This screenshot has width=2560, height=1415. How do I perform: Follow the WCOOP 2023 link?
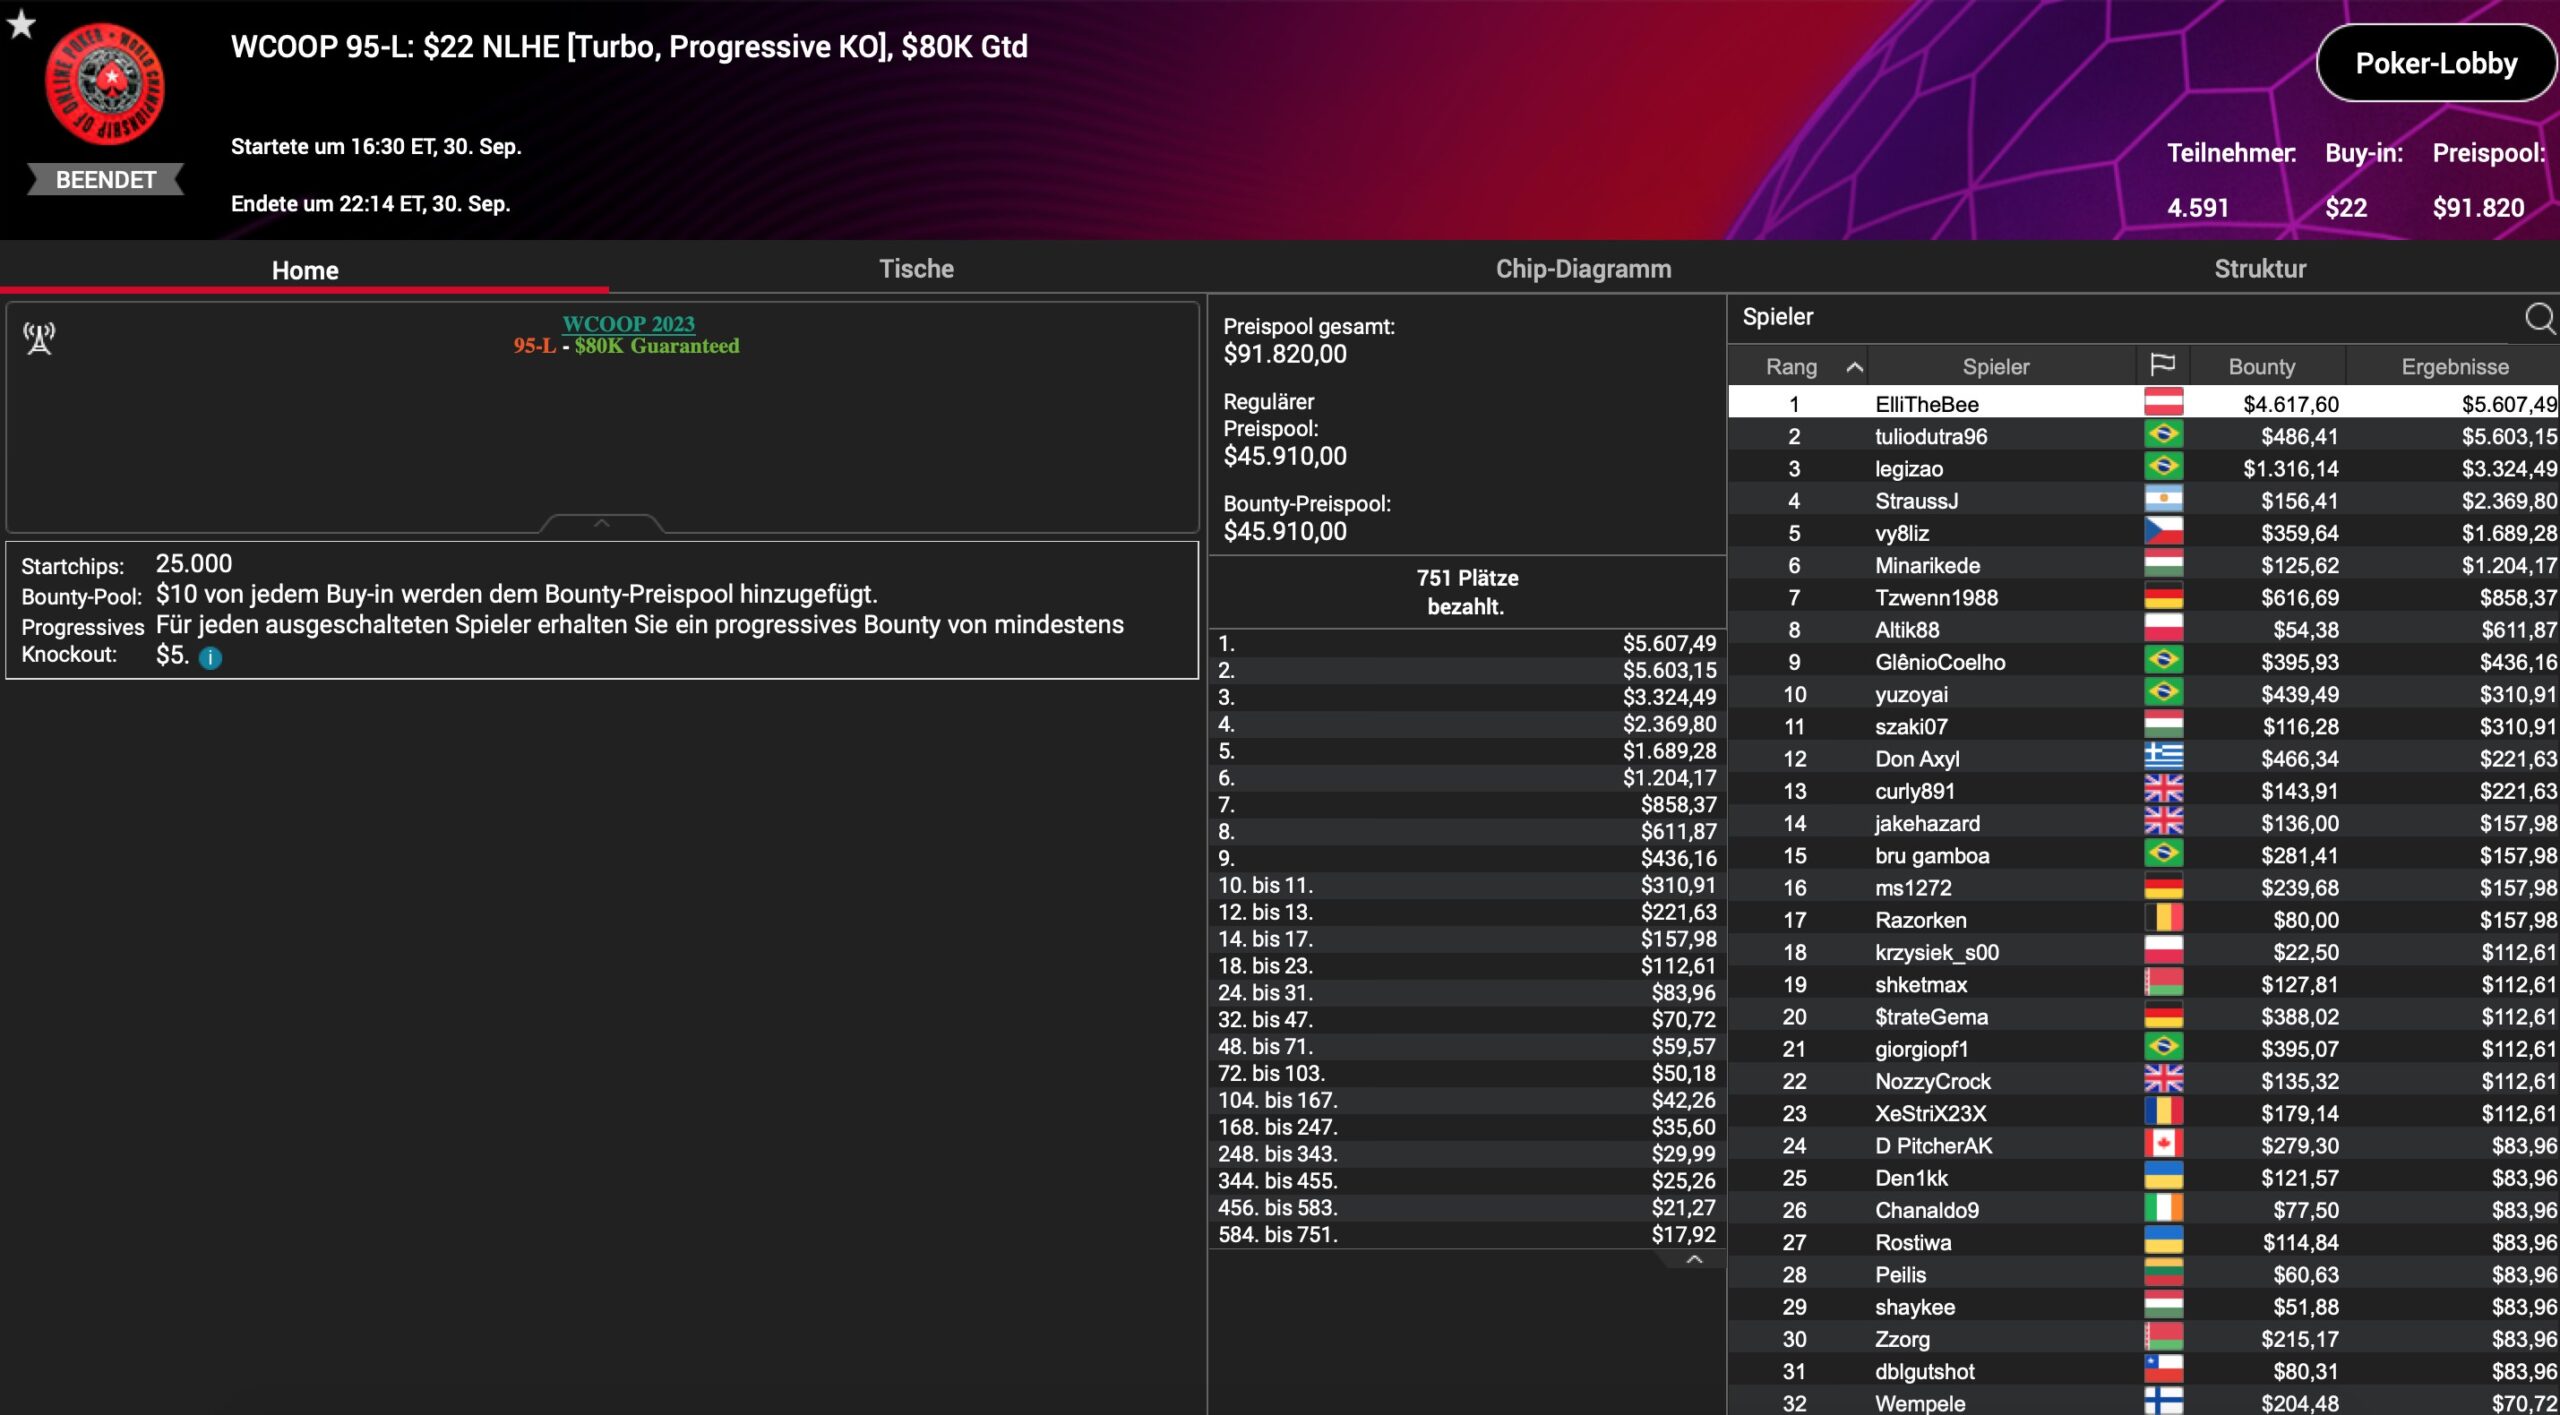click(628, 323)
